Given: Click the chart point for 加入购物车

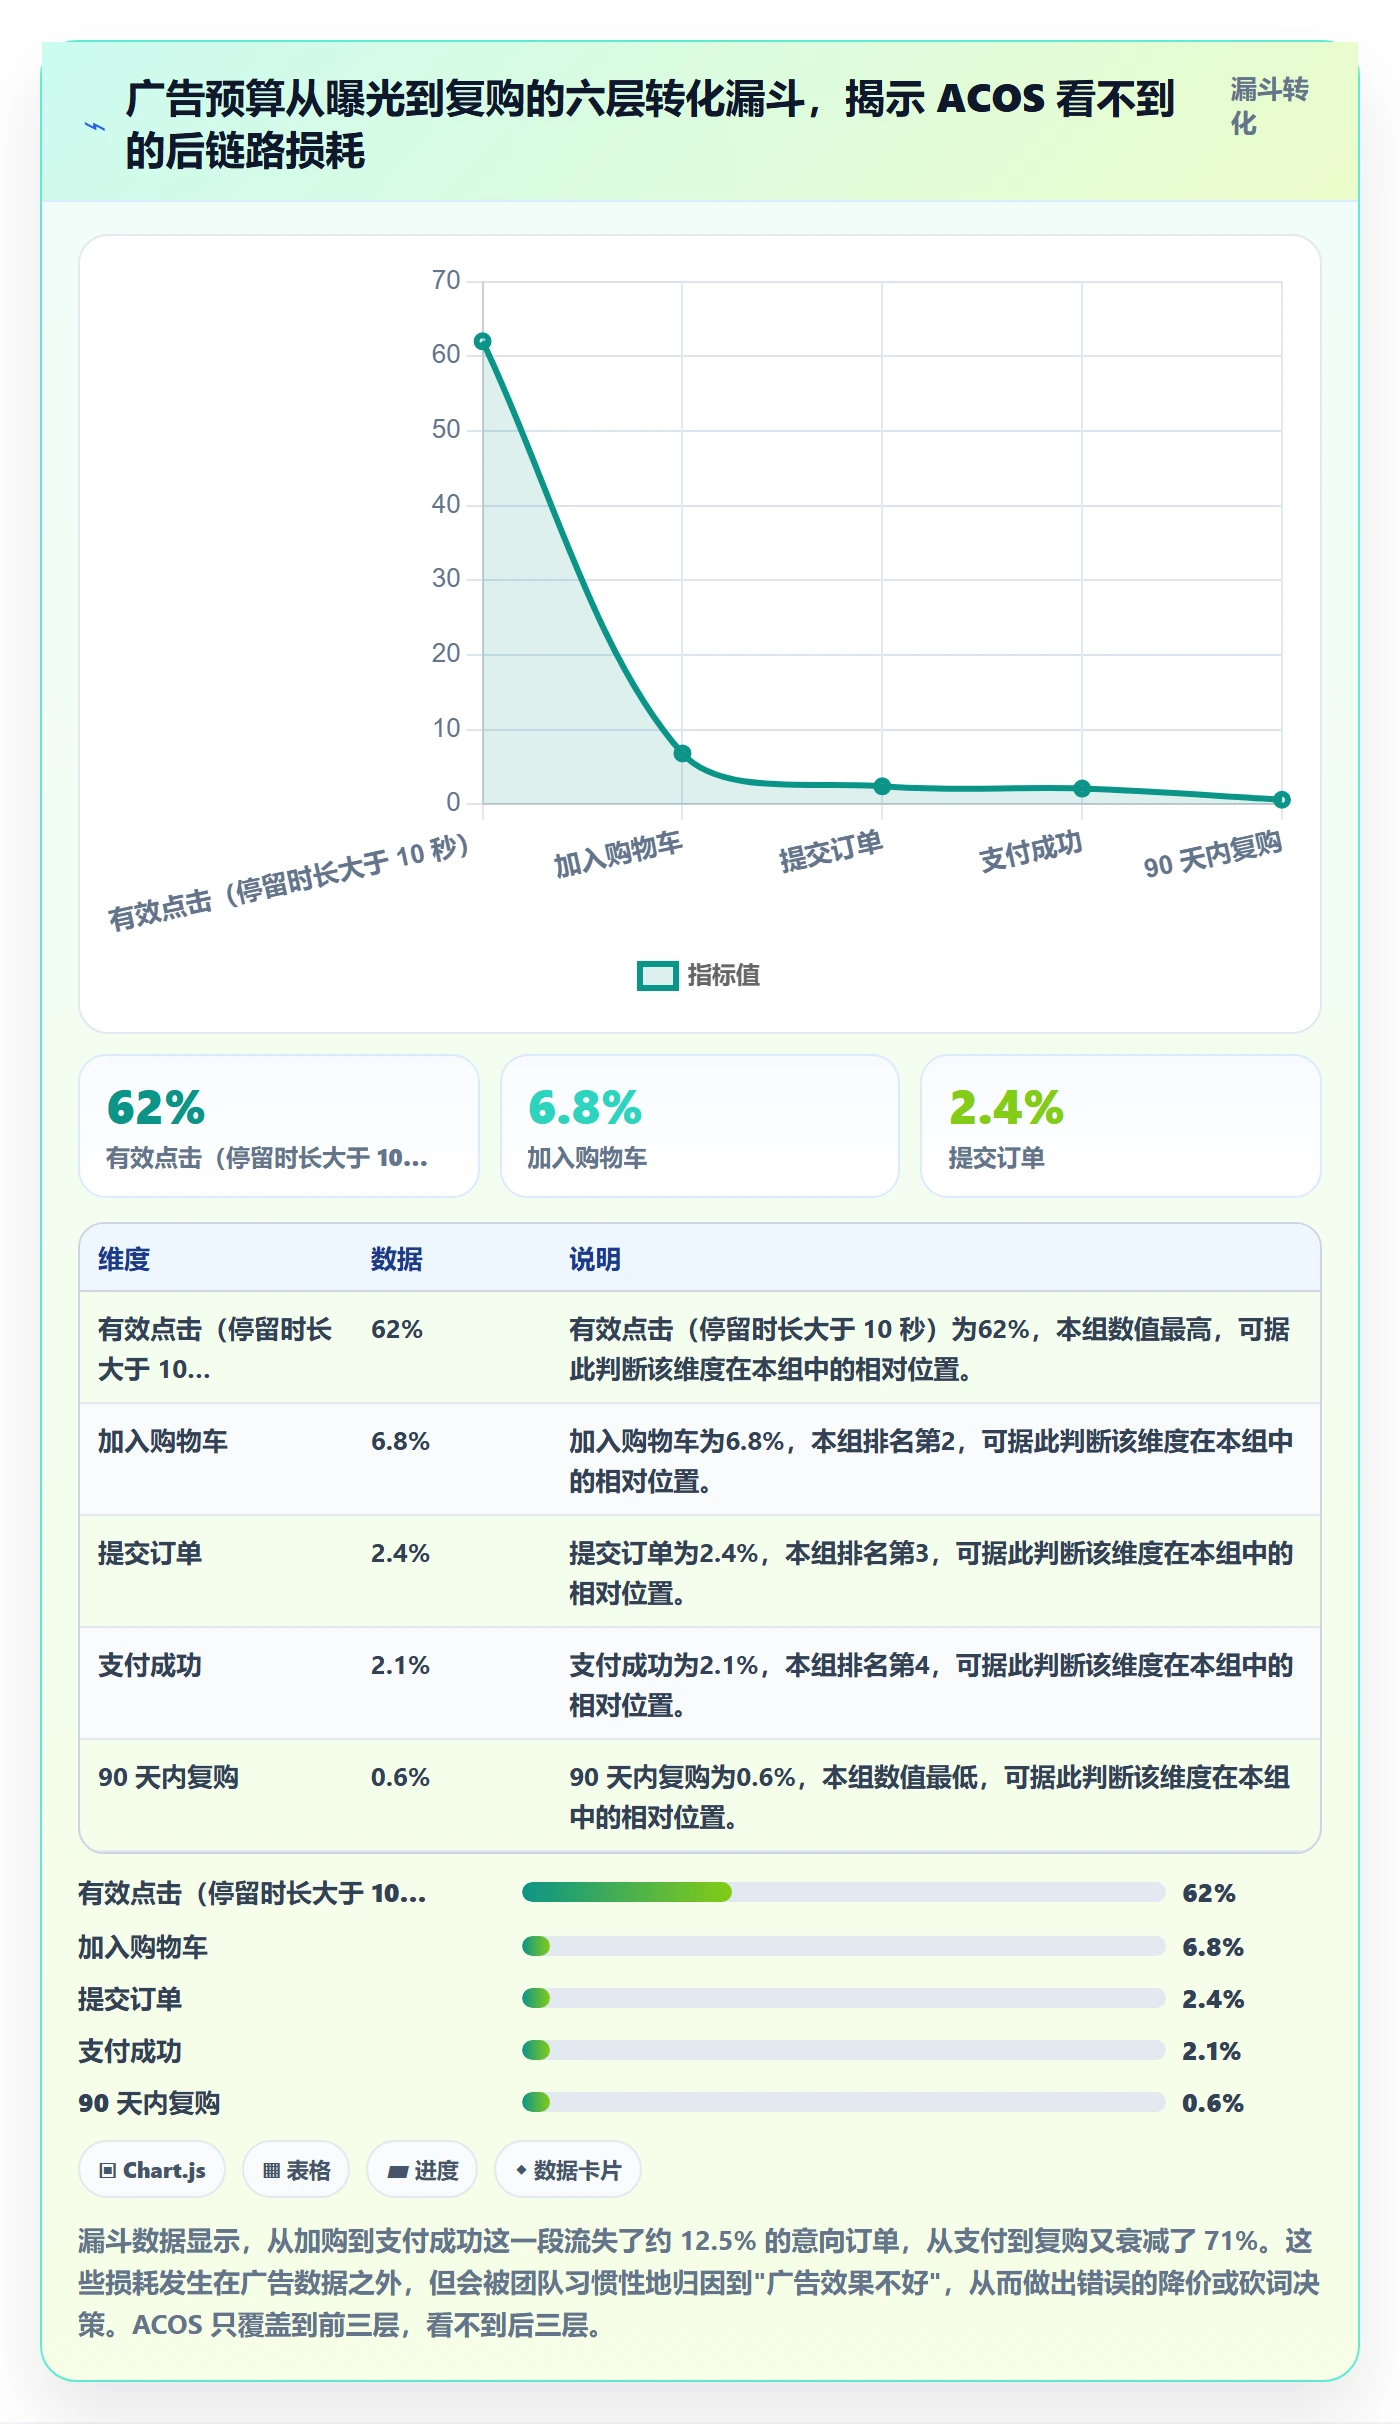Looking at the screenshot, I should (682, 753).
